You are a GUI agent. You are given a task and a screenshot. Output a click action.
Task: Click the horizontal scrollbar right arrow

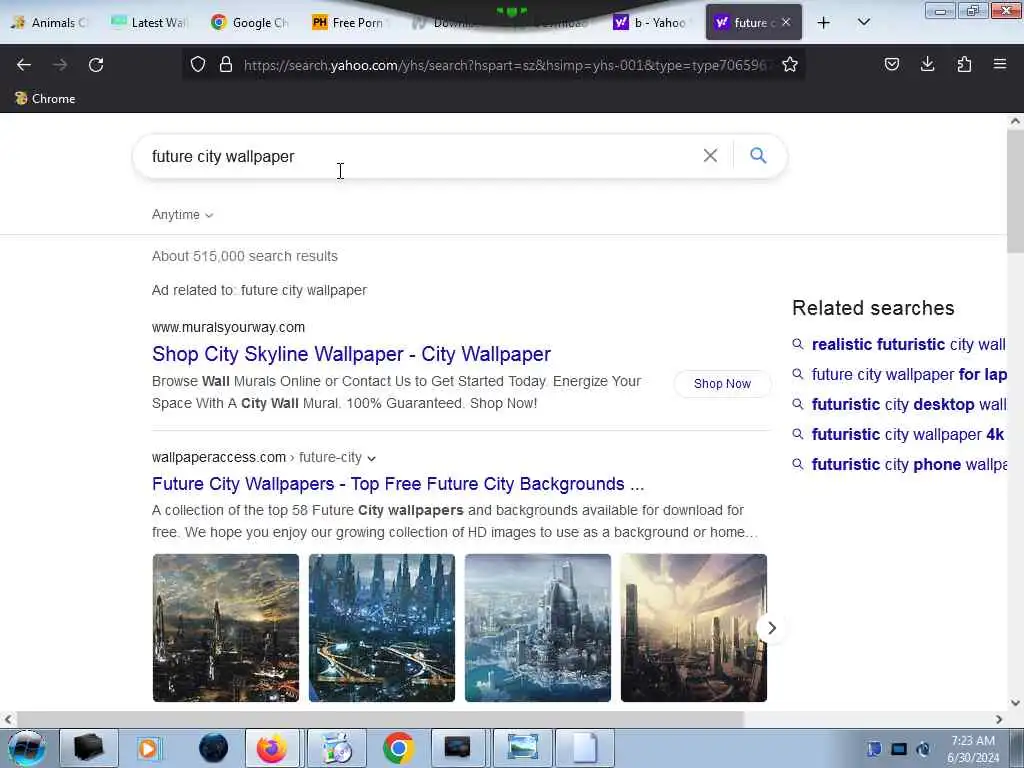[999, 719]
